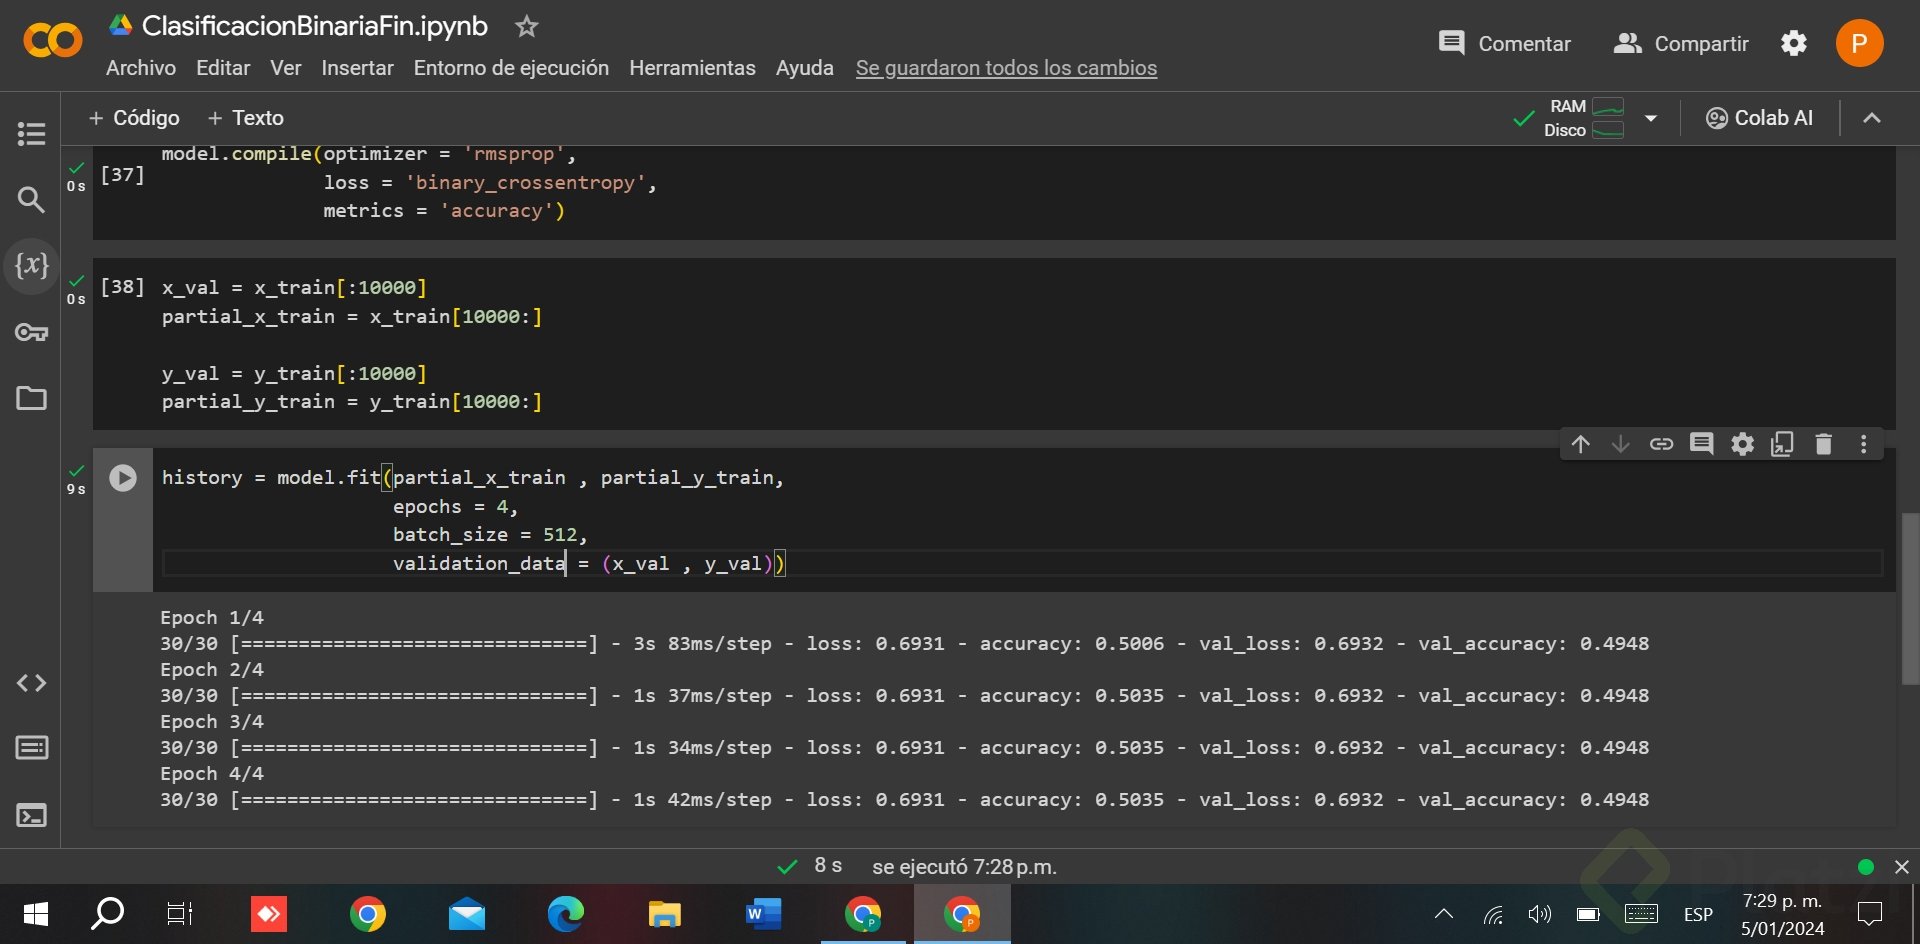Open the variables inspector {x} panel
Viewport: 1920px width, 944px height.
pyautogui.click(x=31, y=265)
